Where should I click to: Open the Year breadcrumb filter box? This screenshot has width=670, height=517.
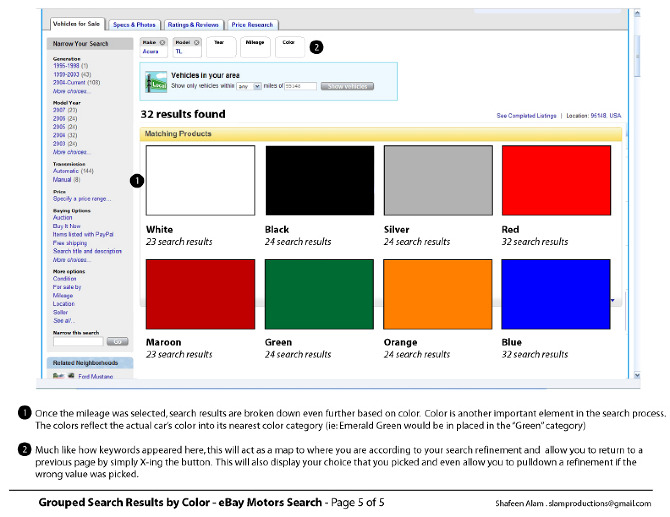click(x=221, y=47)
